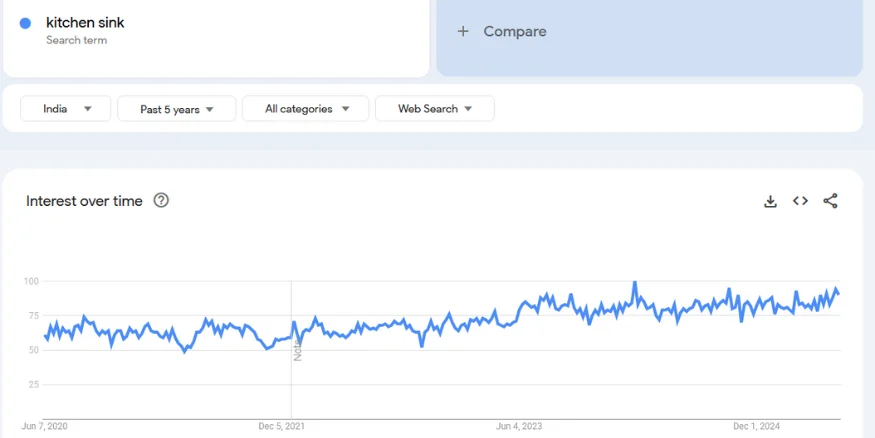Viewport: 875px width, 438px height.
Task: Expand the Past 5 years time range
Action: 177,109
